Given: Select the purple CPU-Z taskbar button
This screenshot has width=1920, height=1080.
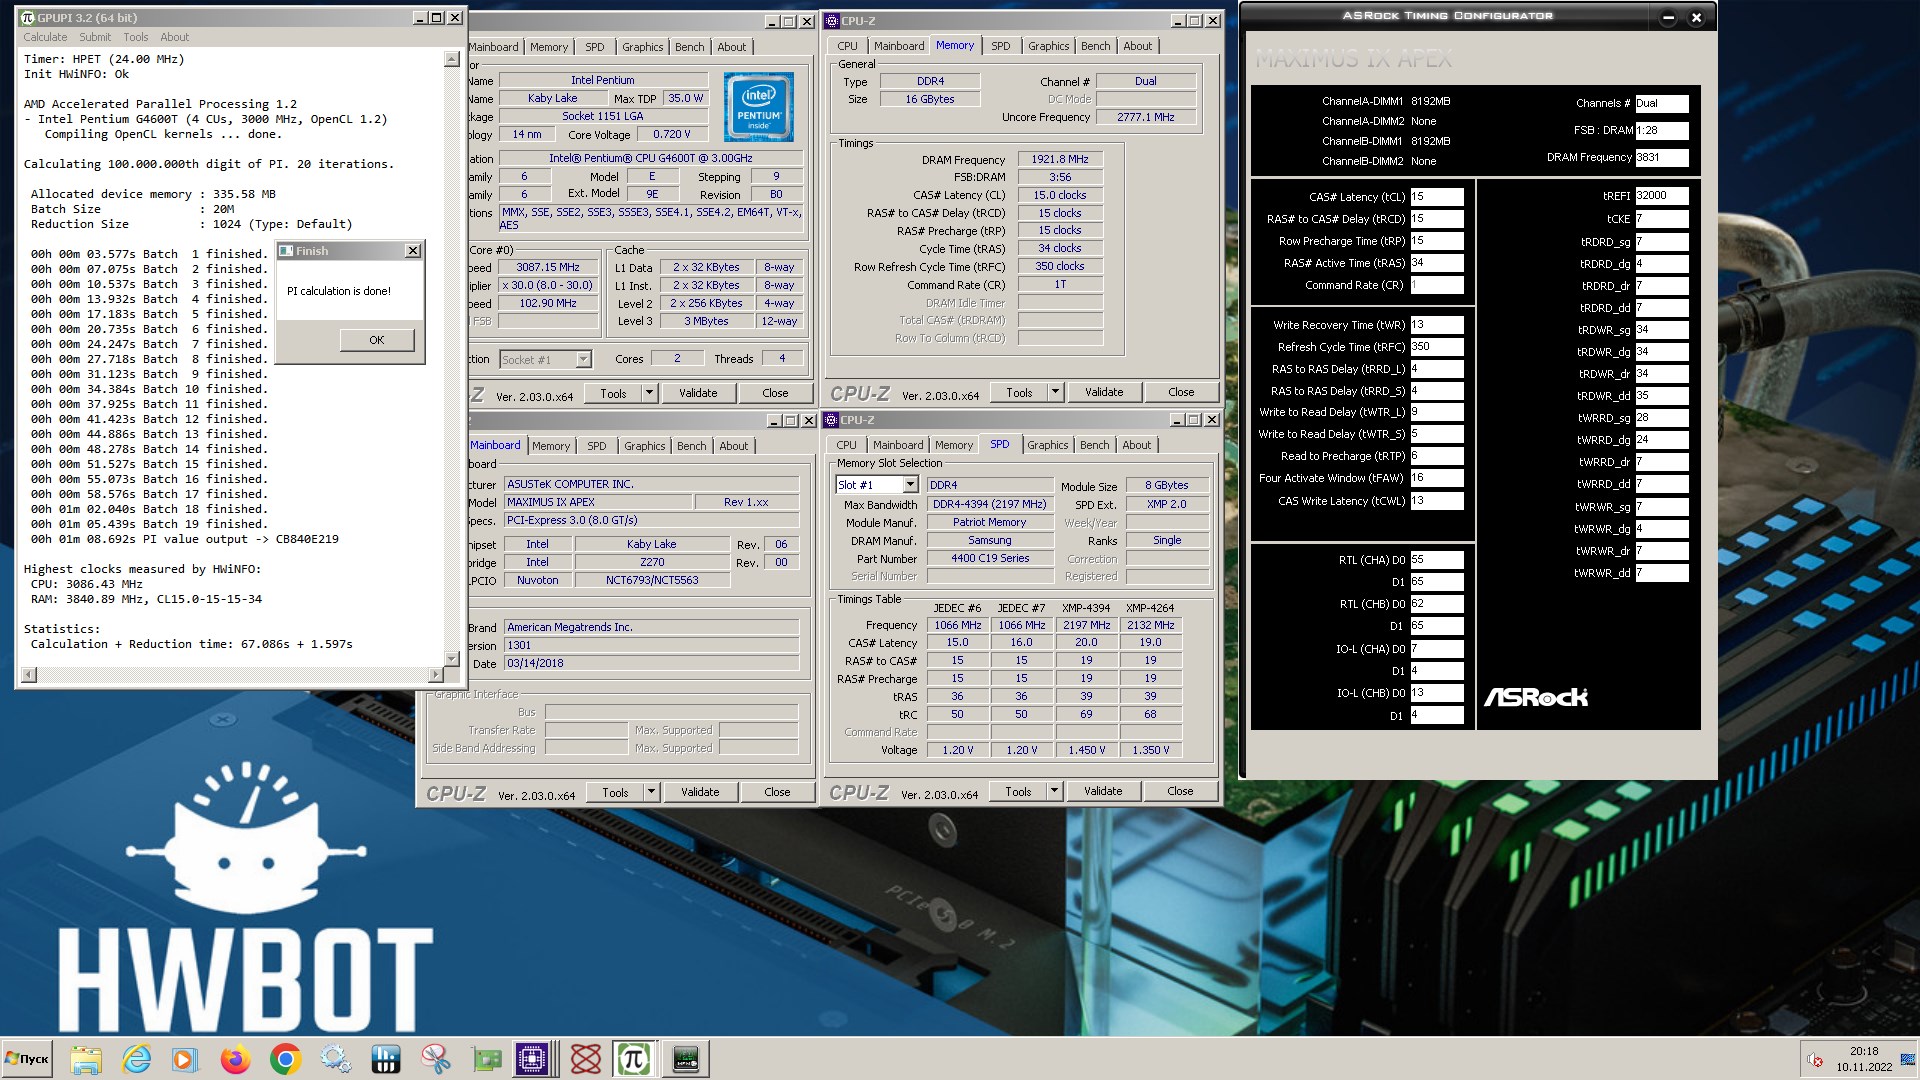Looking at the screenshot, I should point(533,1059).
